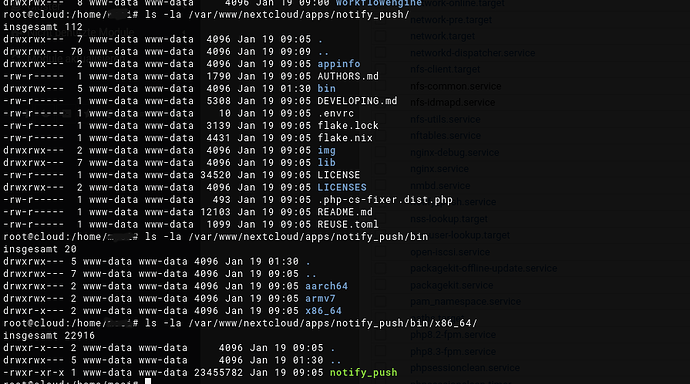Image resolution: width=690 pixels, height=384 pixels.
Task: Click the README.md filename in the listing
Action: (x=345, y=212)
